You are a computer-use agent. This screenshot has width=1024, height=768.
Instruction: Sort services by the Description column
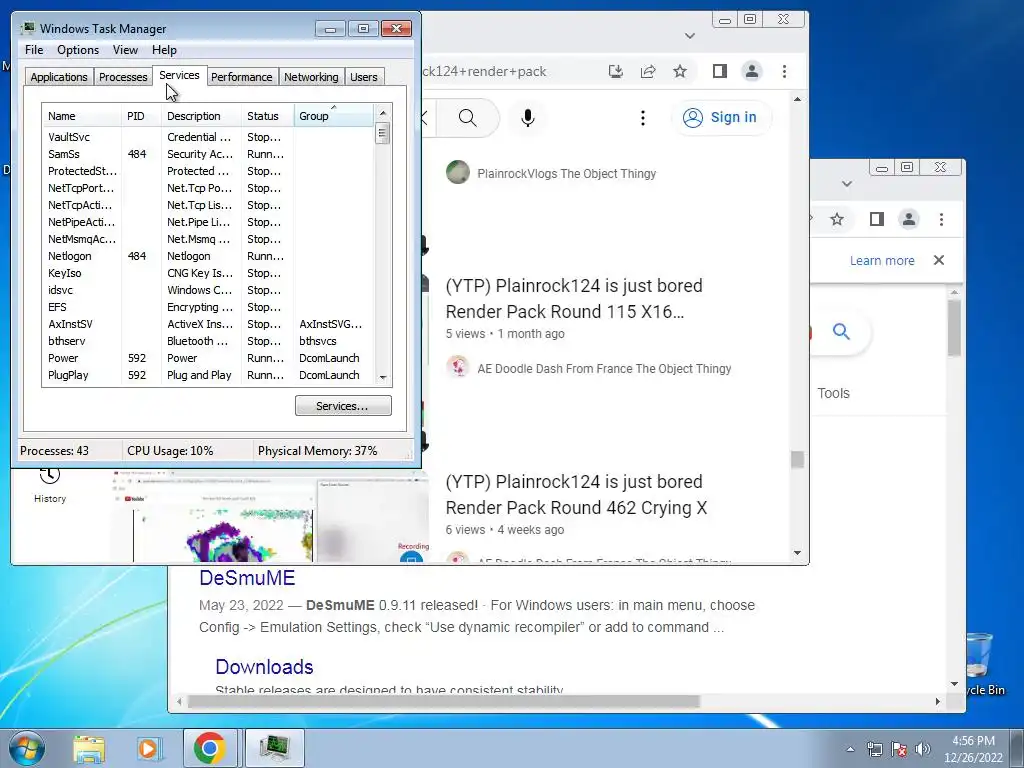(x=201, y=116)
